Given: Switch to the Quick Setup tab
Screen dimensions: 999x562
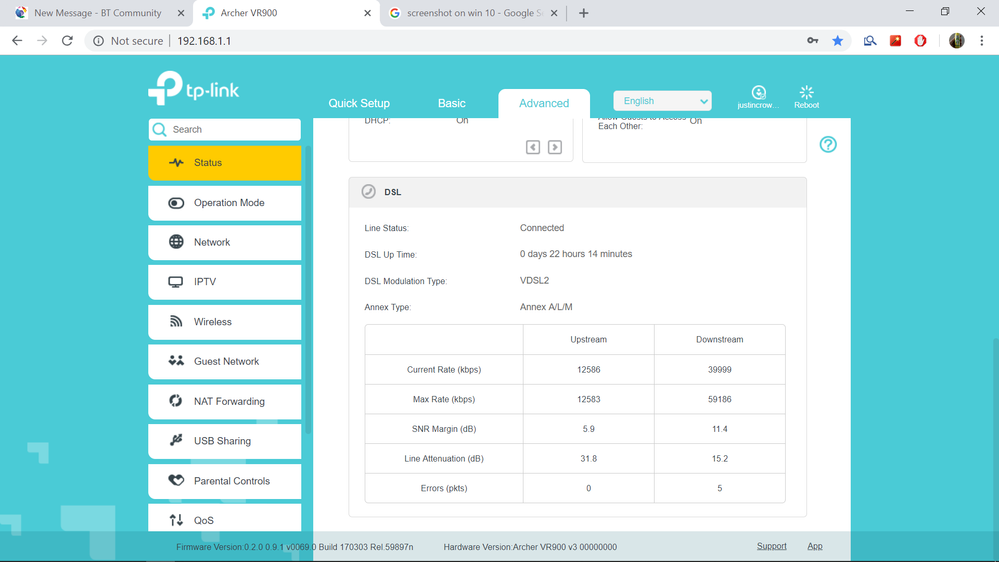Looking at the screenshot, I should (359, 103).
